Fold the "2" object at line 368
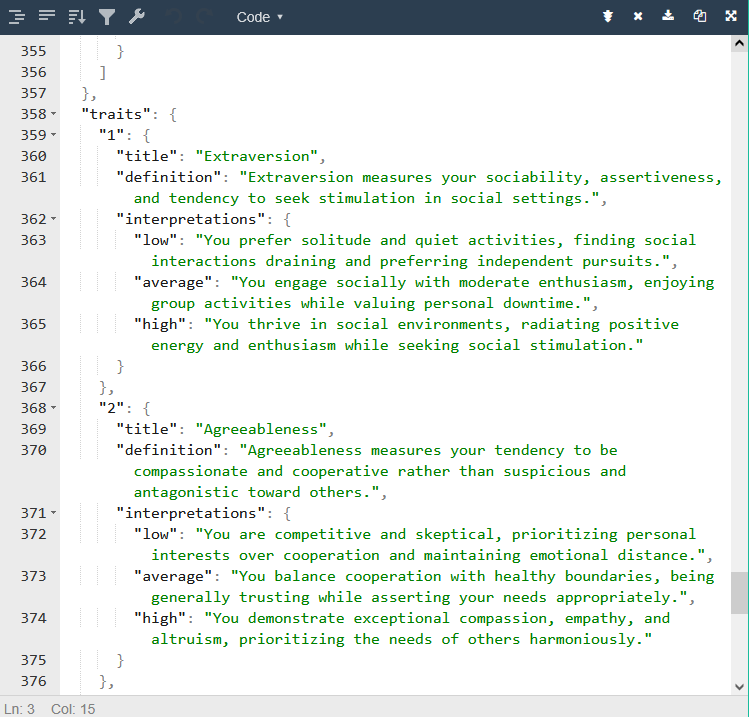The height and width of the screenshot is (717, 749). pyautogui.click(x=53, y=409)
